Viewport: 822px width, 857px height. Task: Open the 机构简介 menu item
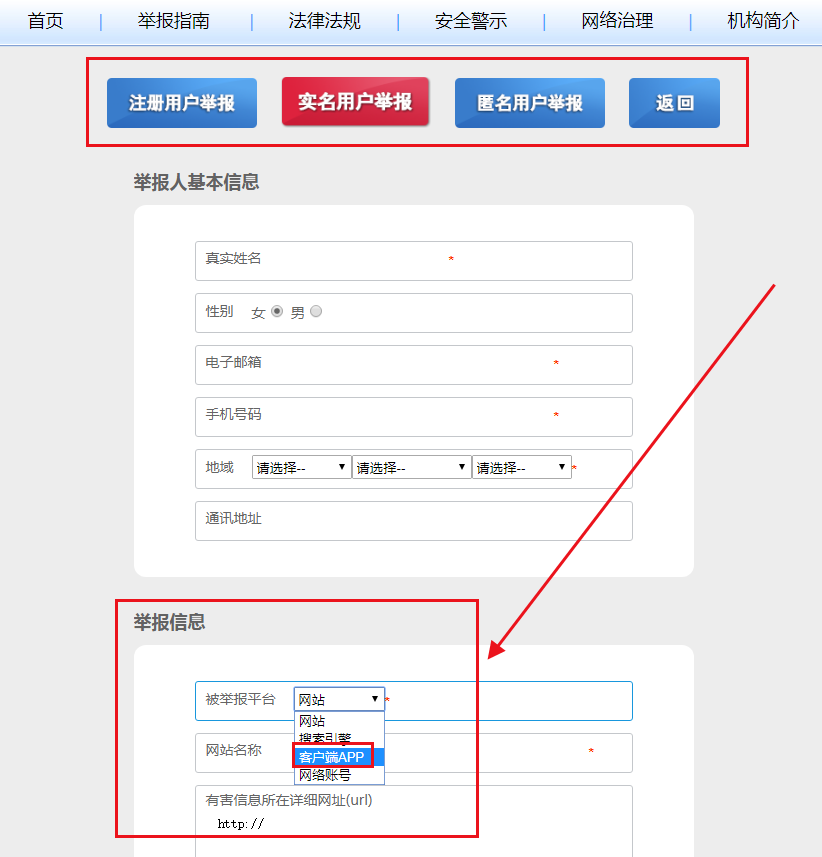(763, 21)
